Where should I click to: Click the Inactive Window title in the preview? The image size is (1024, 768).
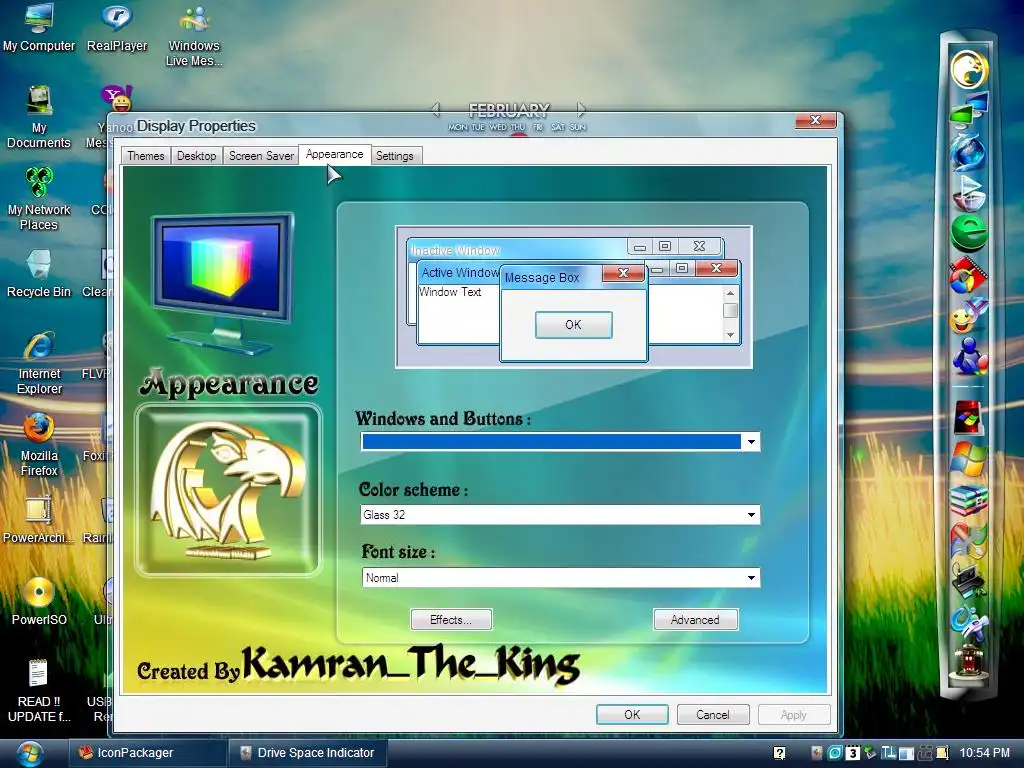[x=455, y=250]
